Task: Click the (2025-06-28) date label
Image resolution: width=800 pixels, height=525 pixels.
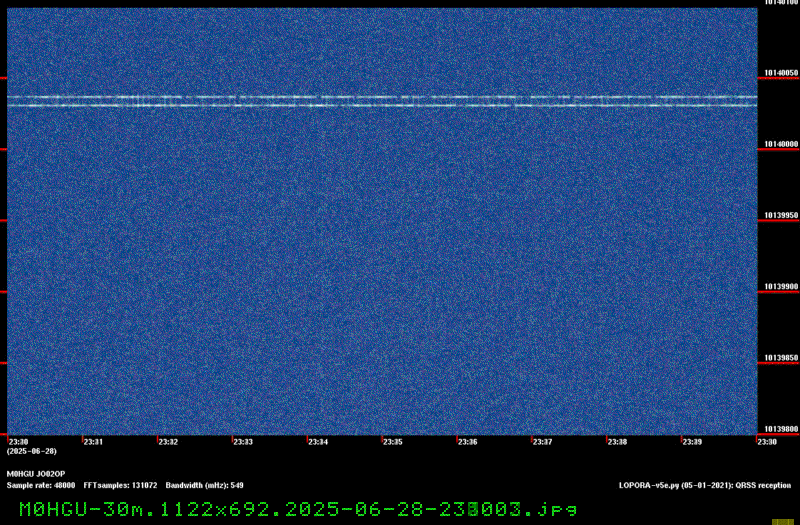Action: coord(32,452)
